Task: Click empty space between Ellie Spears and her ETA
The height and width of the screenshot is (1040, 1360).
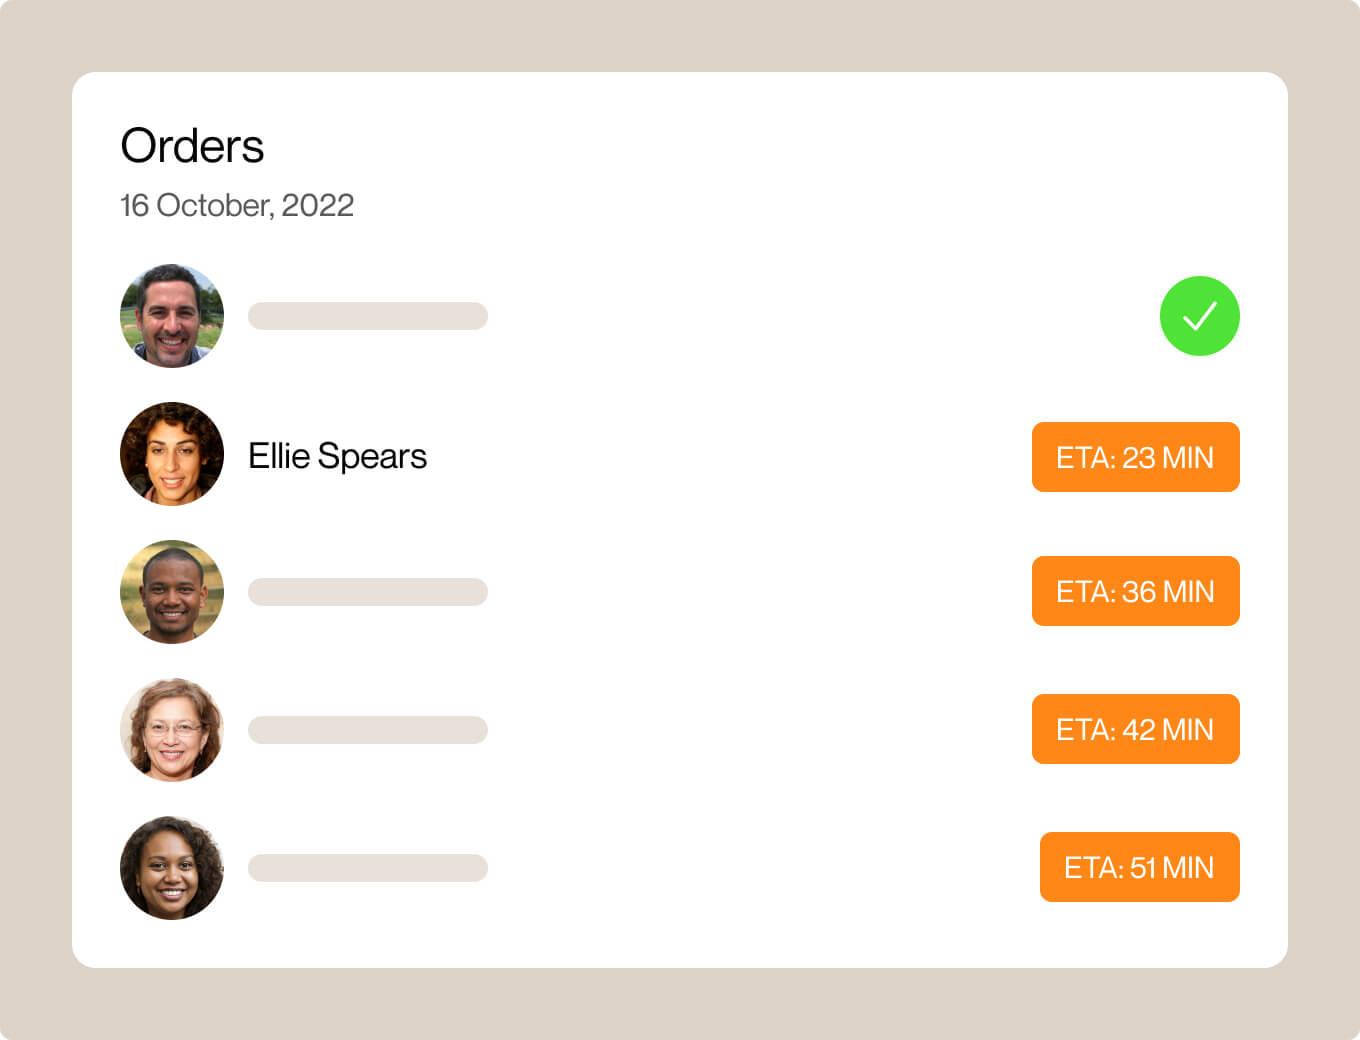Action: pyautogui.click(x=730, y=457)
